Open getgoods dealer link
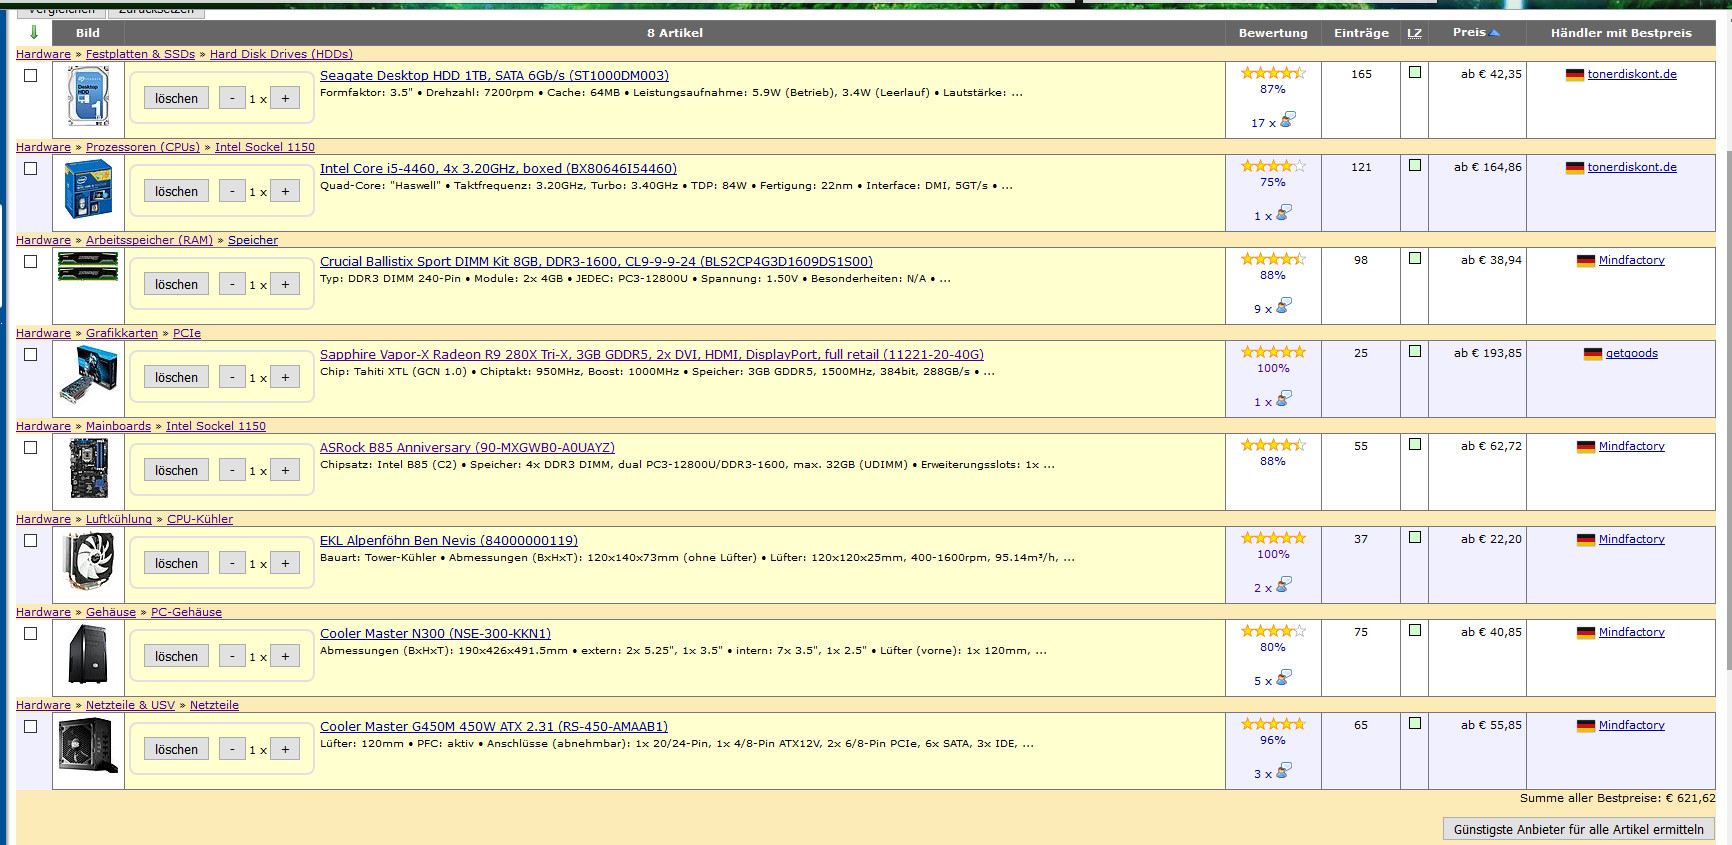Screen dimensions: 1732x845 (1632, 353)
